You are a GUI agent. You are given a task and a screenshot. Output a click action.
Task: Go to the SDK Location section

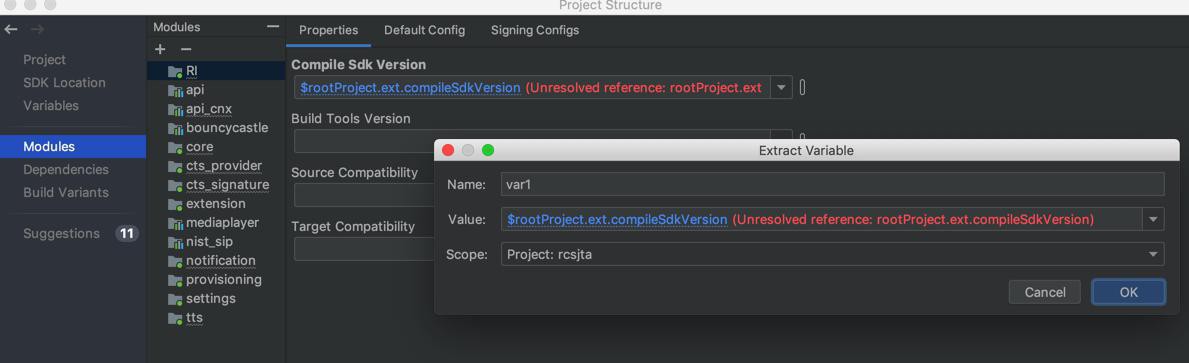(64, 83)
